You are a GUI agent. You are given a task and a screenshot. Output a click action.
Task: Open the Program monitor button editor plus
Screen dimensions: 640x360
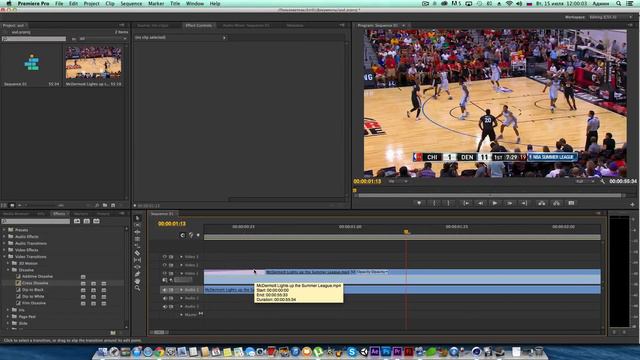632,204
